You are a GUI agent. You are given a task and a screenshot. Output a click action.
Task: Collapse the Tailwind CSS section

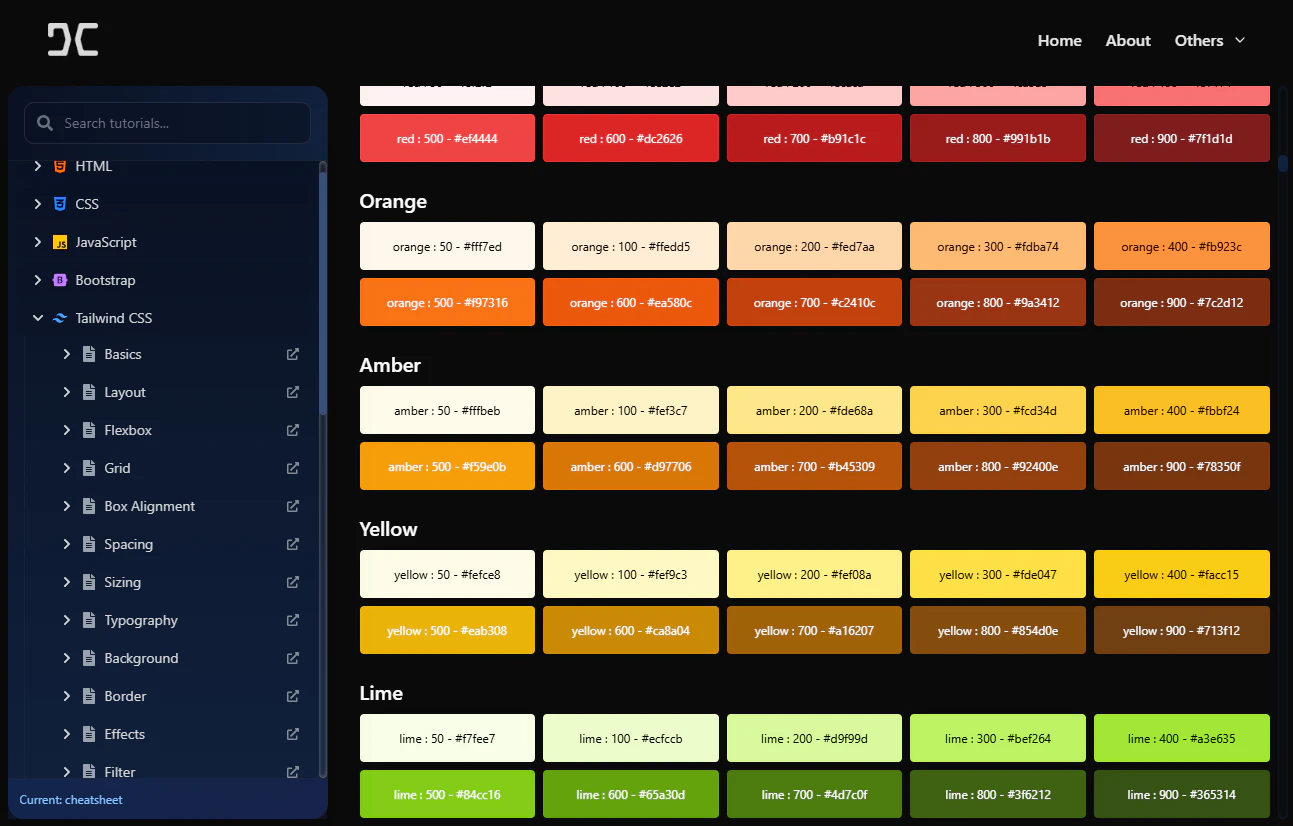tap(38, 318)
